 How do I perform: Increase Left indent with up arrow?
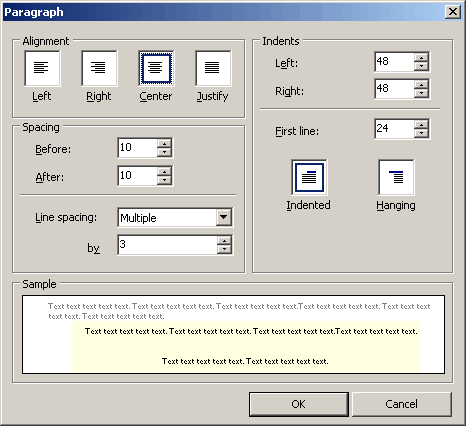tap(421, 58)
